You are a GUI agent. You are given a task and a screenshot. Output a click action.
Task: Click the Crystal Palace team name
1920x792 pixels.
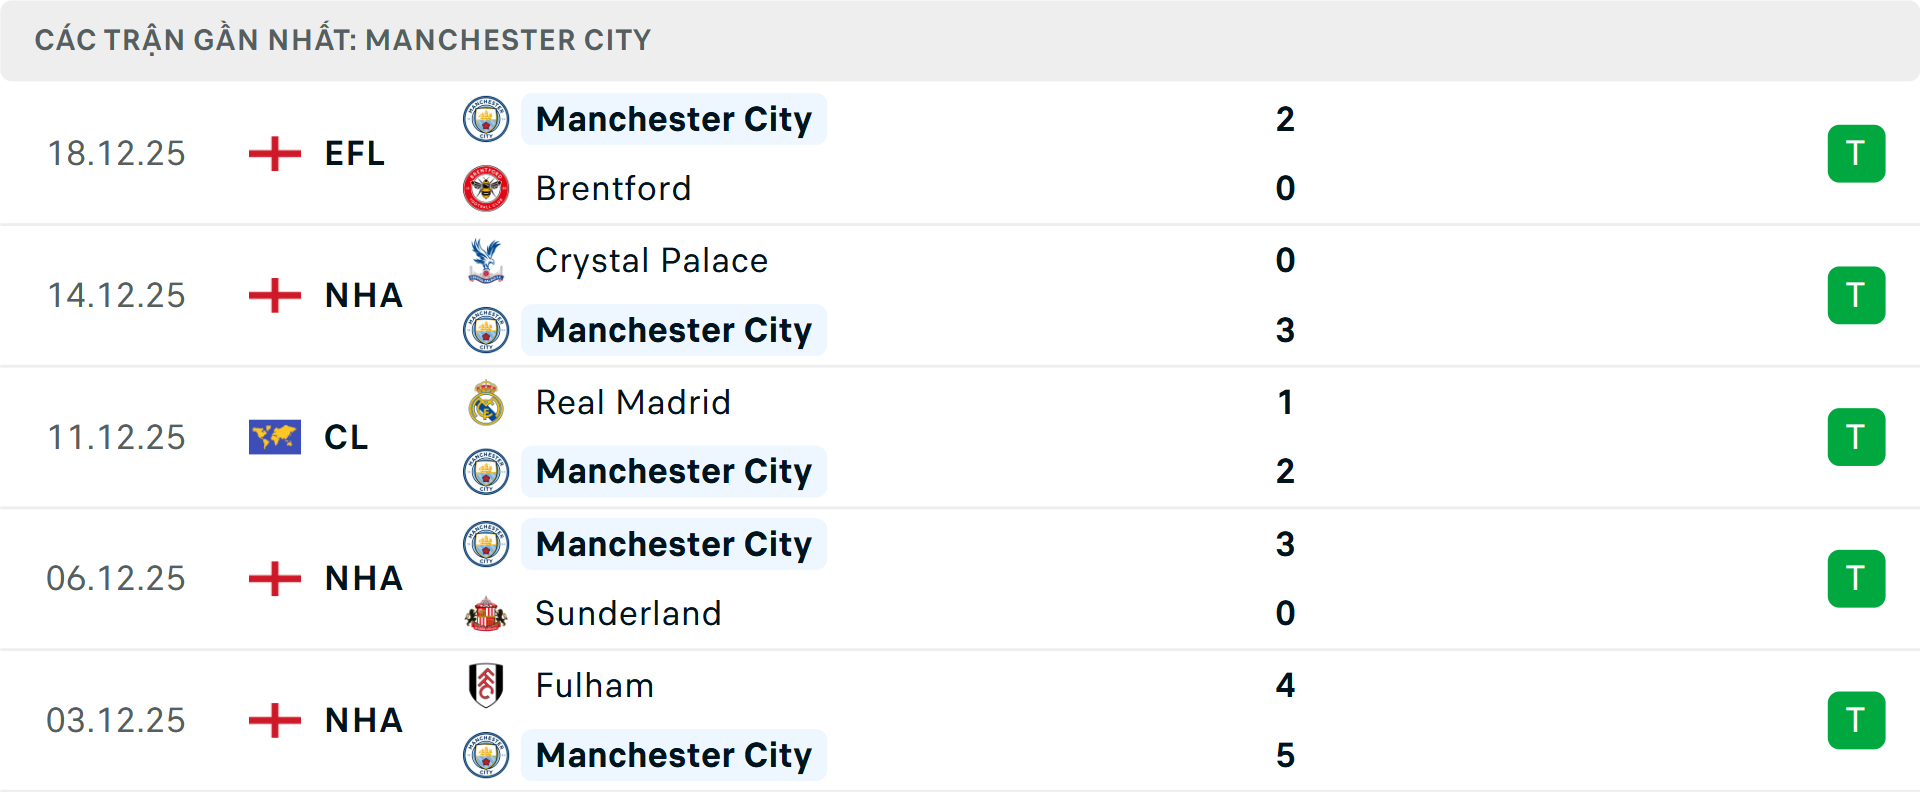(x=652, y=260)
